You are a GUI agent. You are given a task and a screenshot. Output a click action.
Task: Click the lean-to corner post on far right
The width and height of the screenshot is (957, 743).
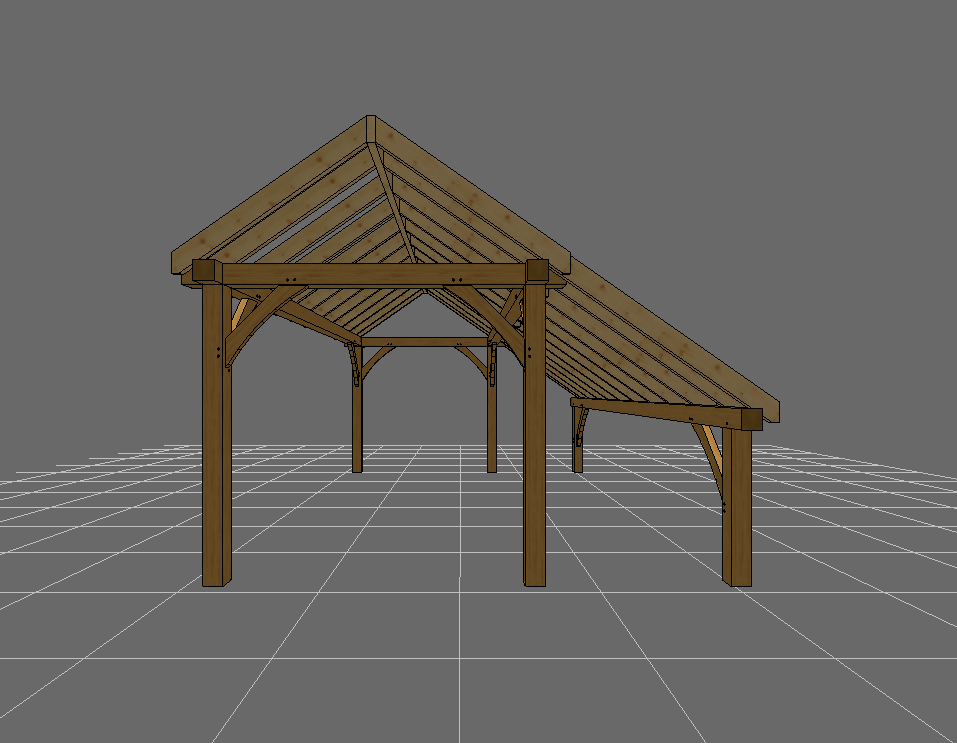pos(737,510)
